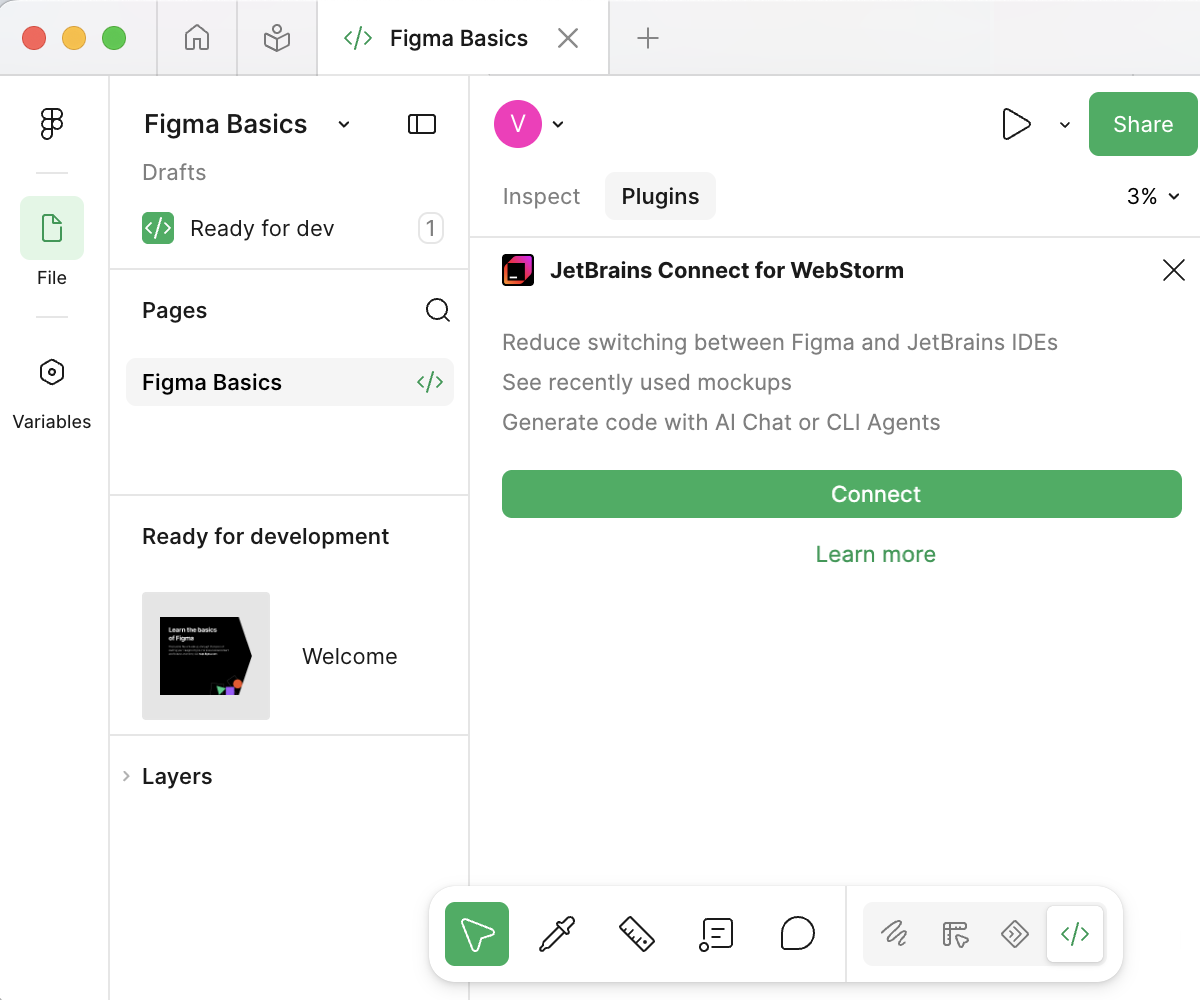The image size is (1200, 1000).
Task: Select the Figma Basics page row
Action: 290,382
